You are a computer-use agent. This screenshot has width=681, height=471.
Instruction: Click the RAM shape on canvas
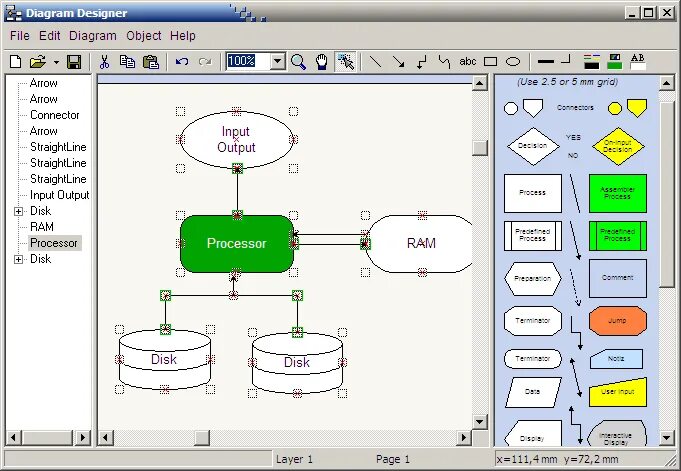(x=419, y=244)
